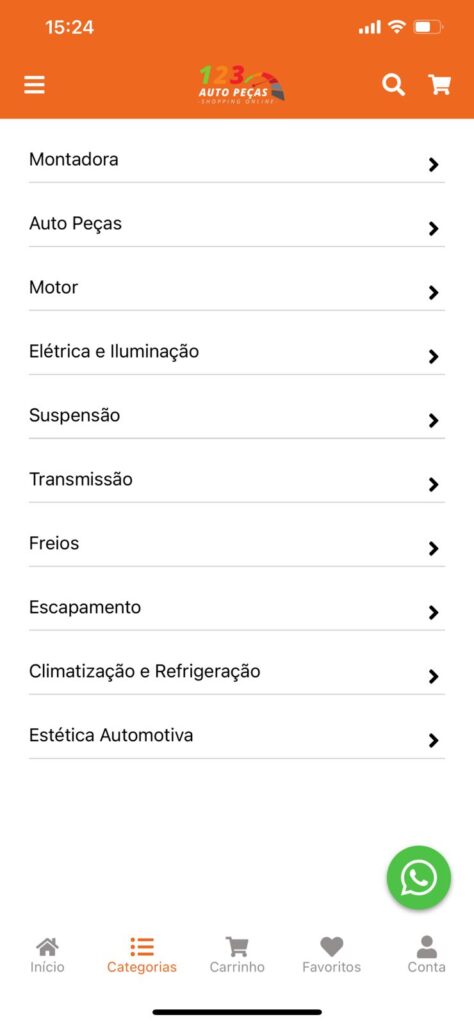Tap the search magnifier icon

click(393, 85)
